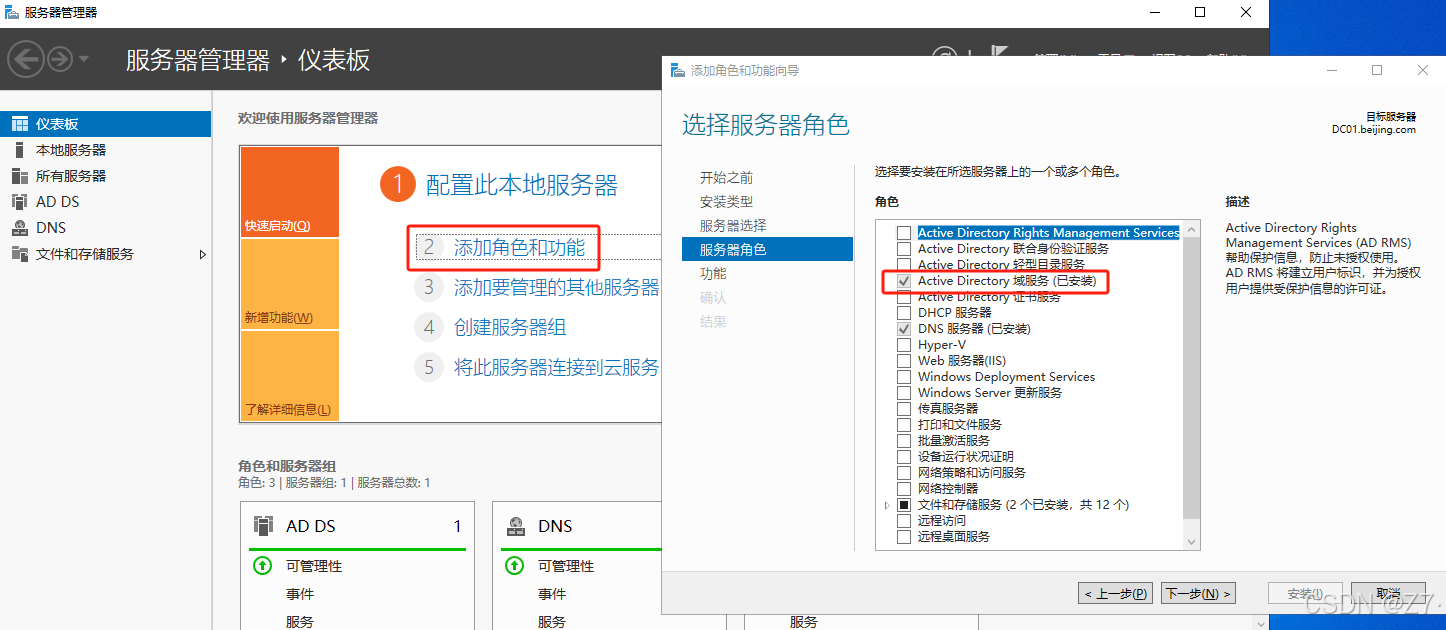Click the AD DS icon in sidebar

[x=19, y=202]
